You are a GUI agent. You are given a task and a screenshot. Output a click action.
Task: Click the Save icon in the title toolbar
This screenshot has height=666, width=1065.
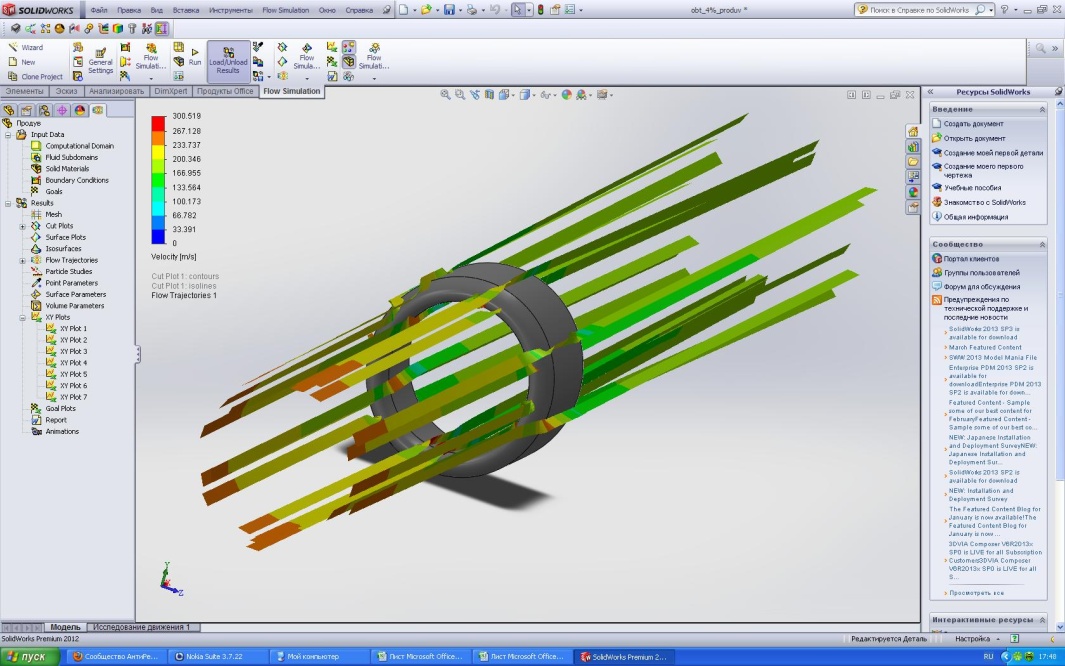pyautogui.click(x=449, y=10)
